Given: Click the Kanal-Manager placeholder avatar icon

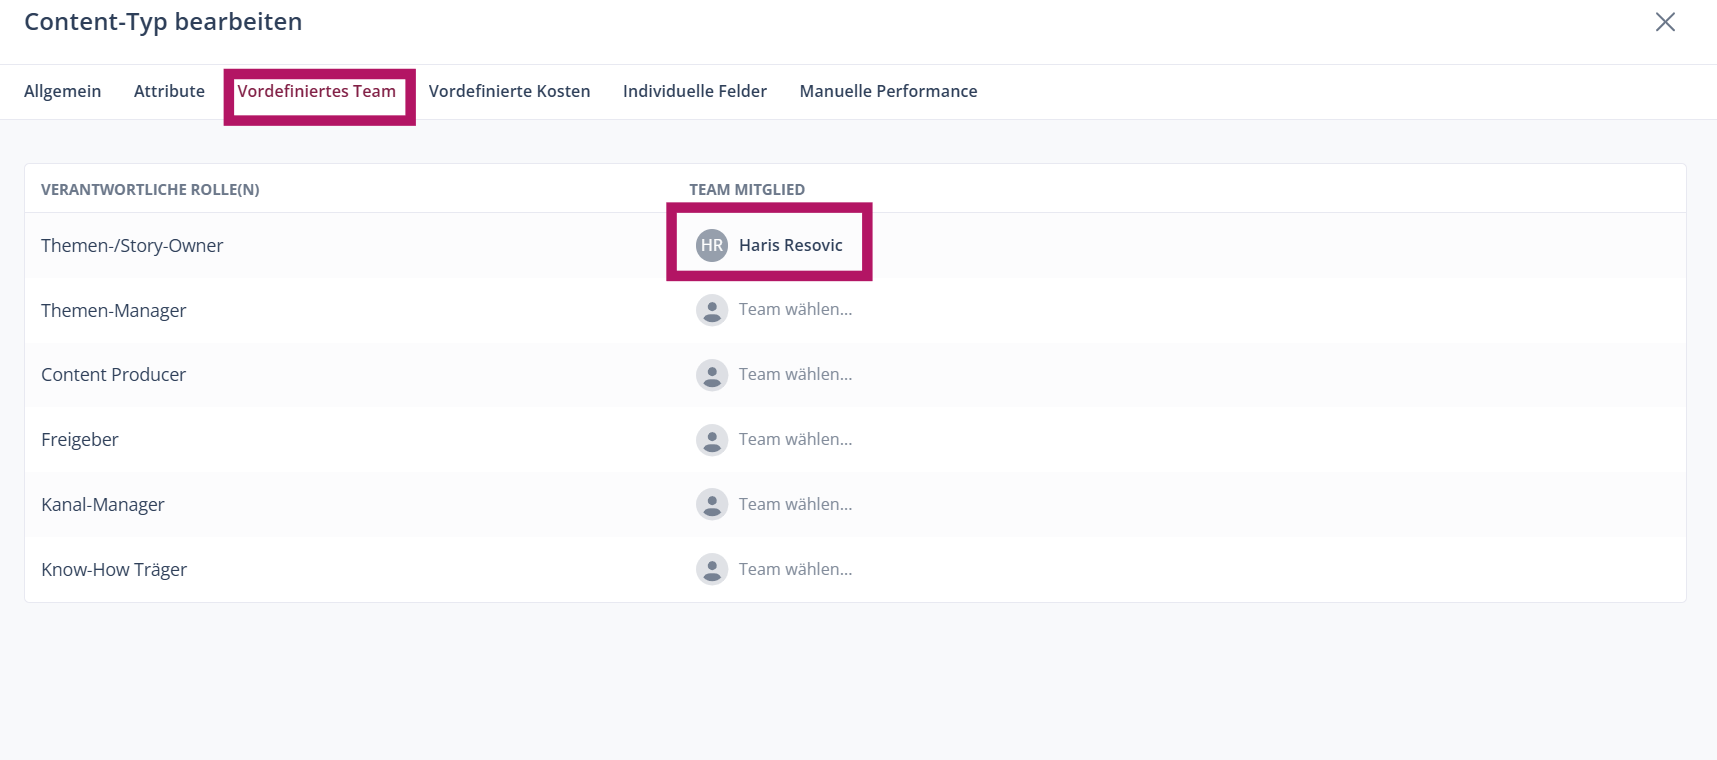Looking at the screenshot, I should point(711,504).
